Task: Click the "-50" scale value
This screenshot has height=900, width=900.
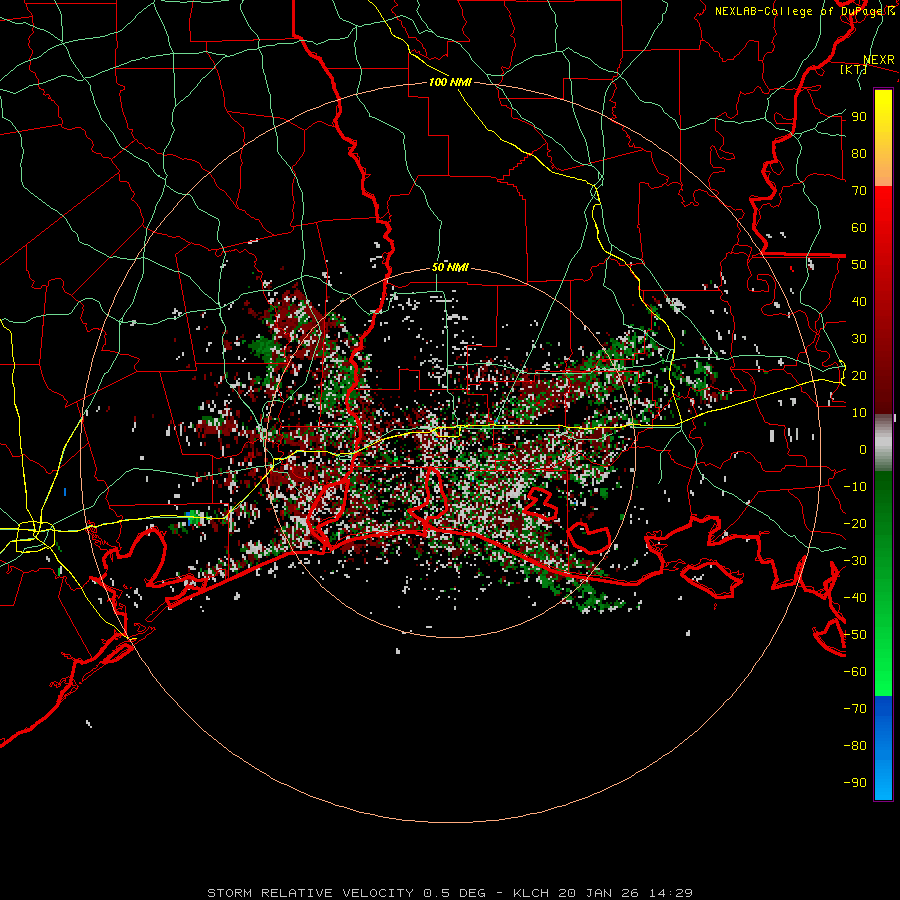Action: click(x=855, y=634)
